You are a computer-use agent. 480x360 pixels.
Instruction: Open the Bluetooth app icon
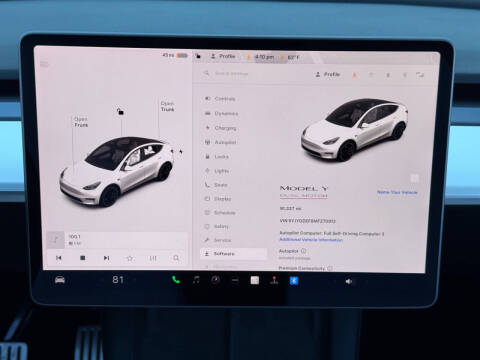(x=294, y=281)
